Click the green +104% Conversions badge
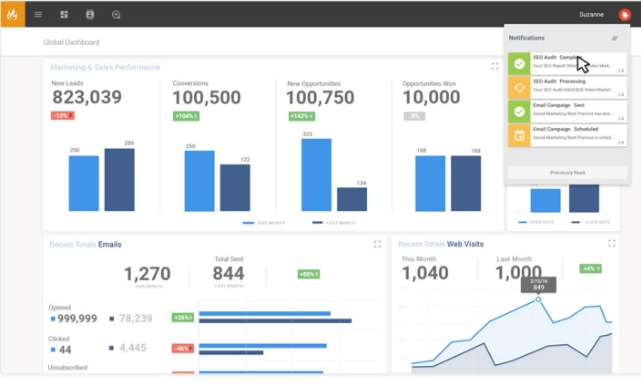 186,116
